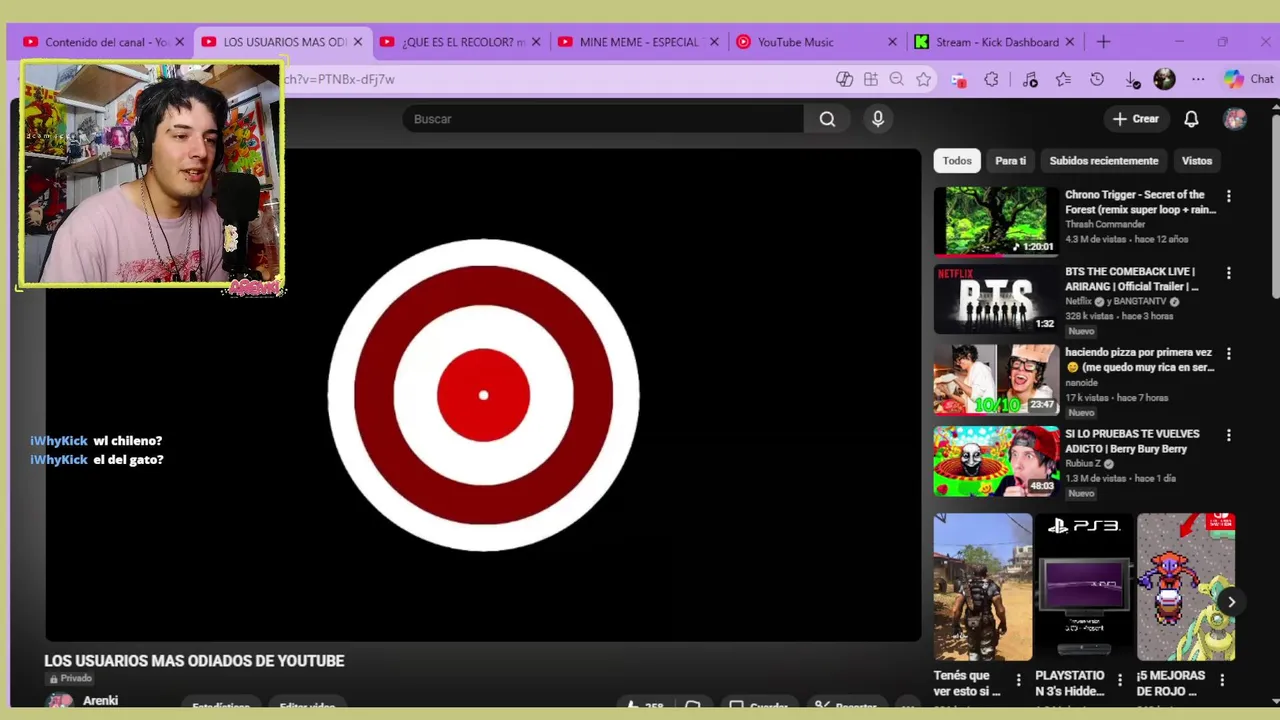The width and height of the screenshot is (1280, 720).
Task: Click the app-grid icon in address bar
Action: point(871,79)
